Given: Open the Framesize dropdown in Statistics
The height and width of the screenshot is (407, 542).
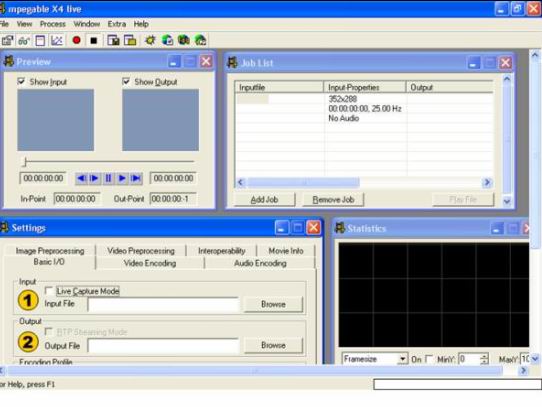Looking at the screenshot, I should pyautogui.click(x=402, y=359).
